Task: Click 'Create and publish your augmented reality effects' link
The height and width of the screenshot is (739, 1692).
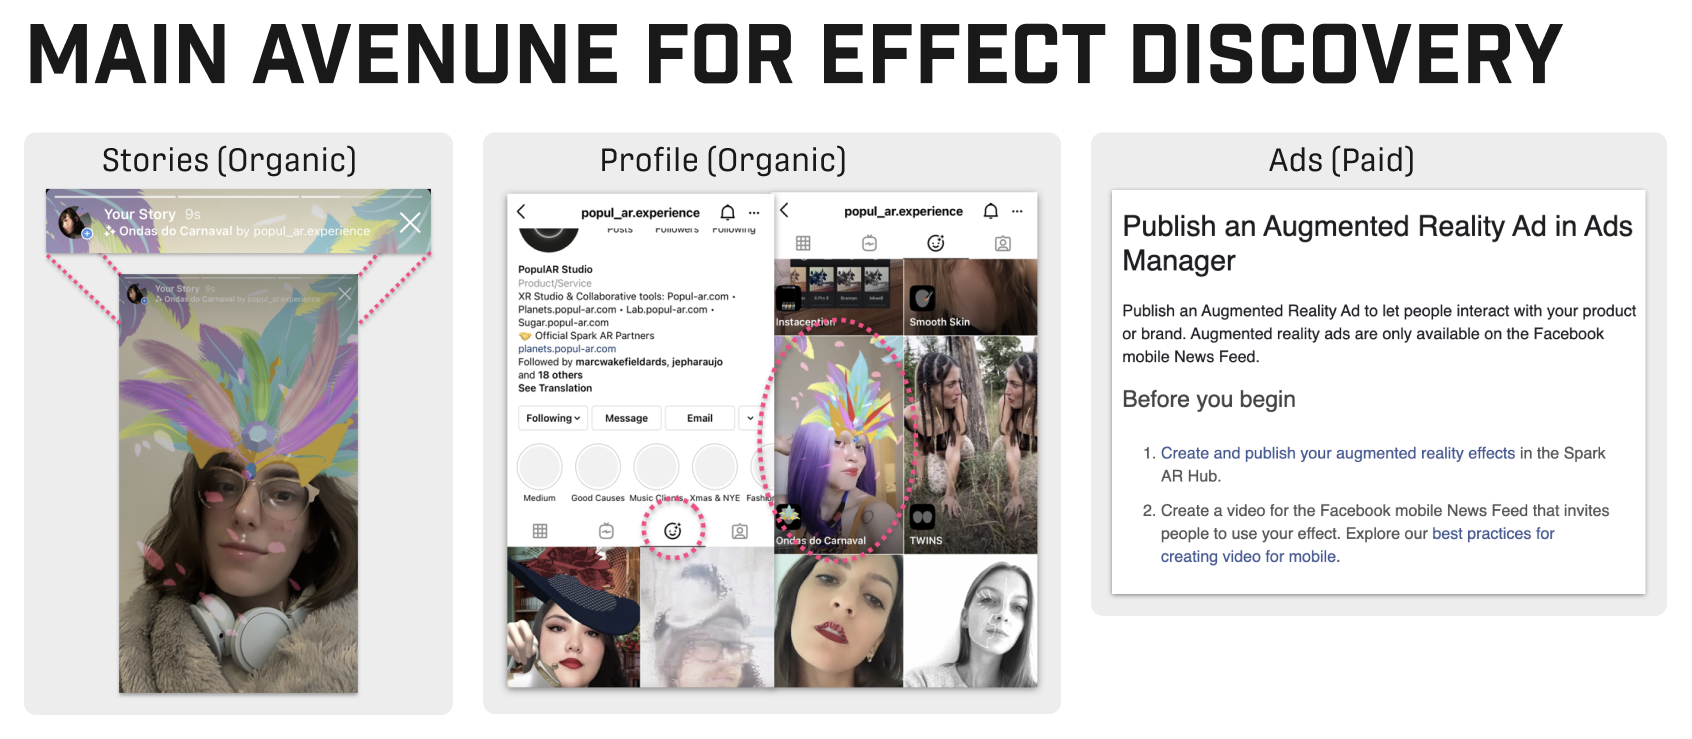Action: click(x=1338, y=453)
